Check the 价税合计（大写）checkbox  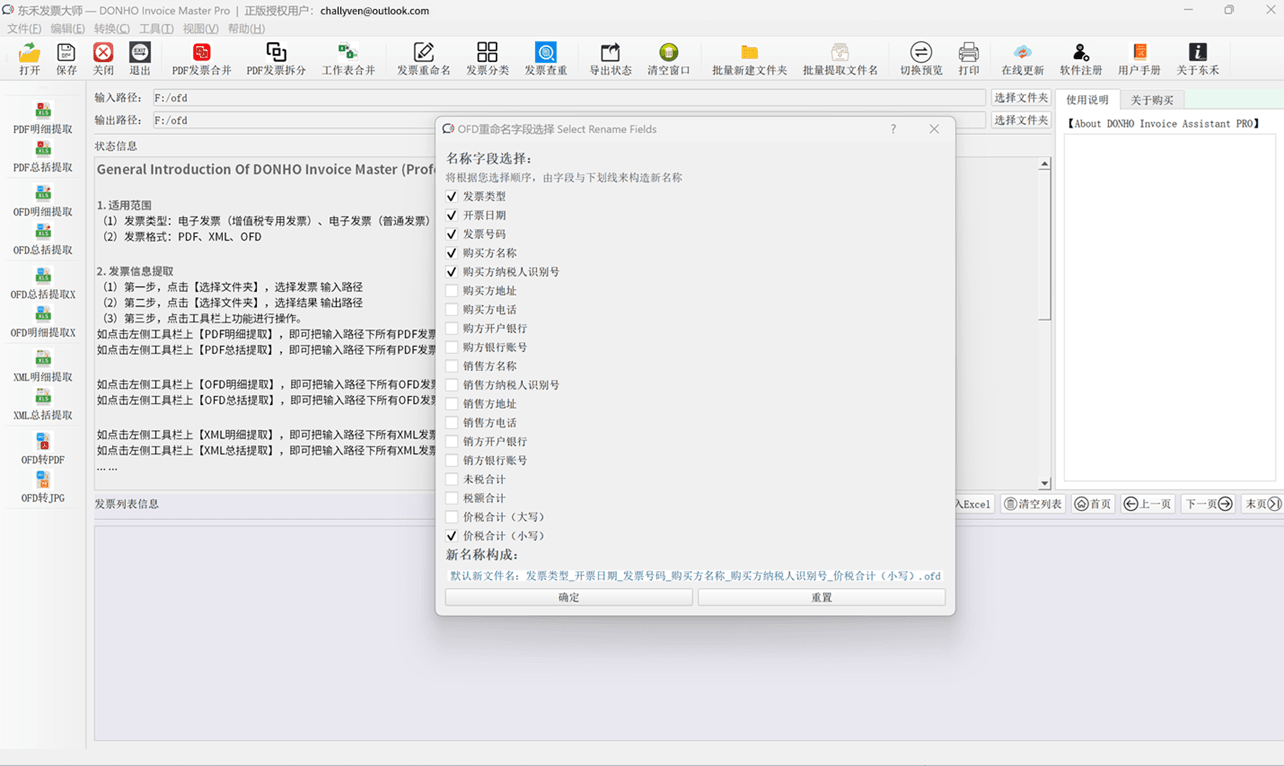pyautogui.click(x=452, y=517)
